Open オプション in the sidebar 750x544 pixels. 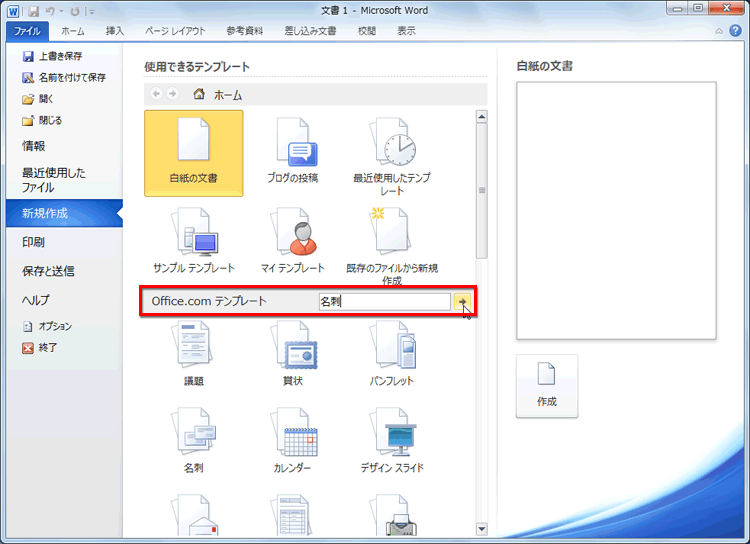47,326
